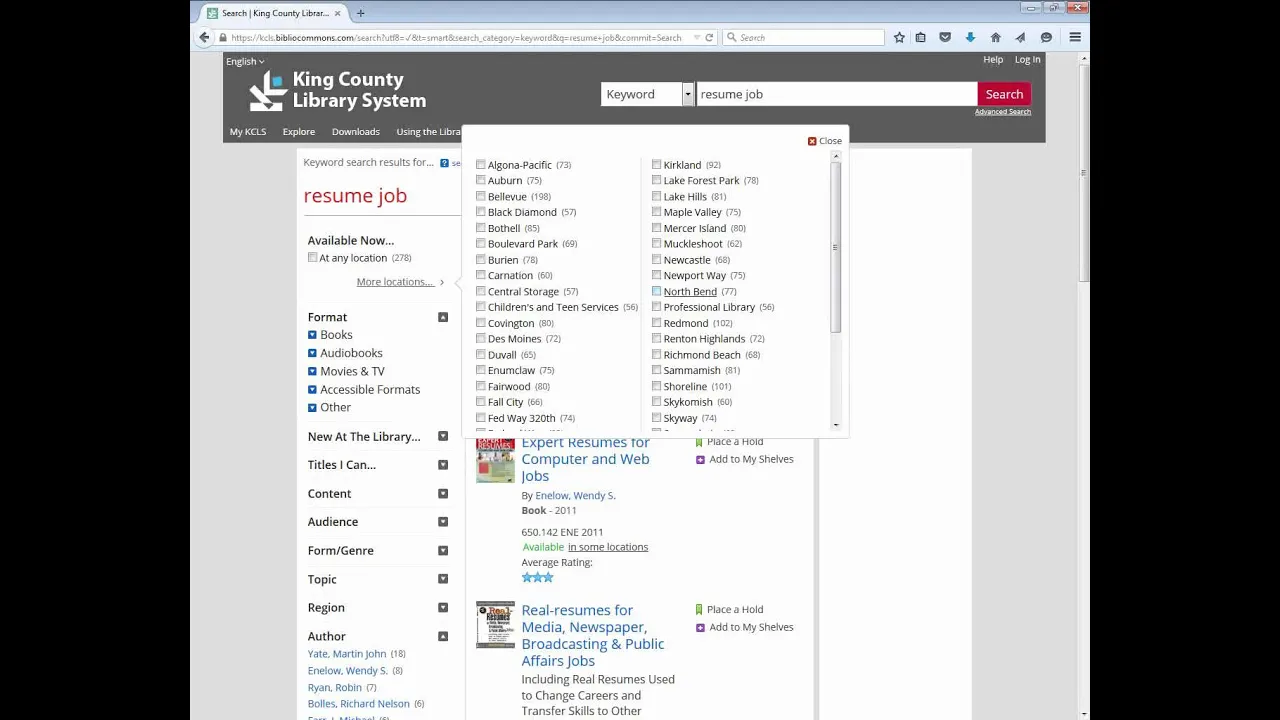Check At any location availability

(313, 258)
